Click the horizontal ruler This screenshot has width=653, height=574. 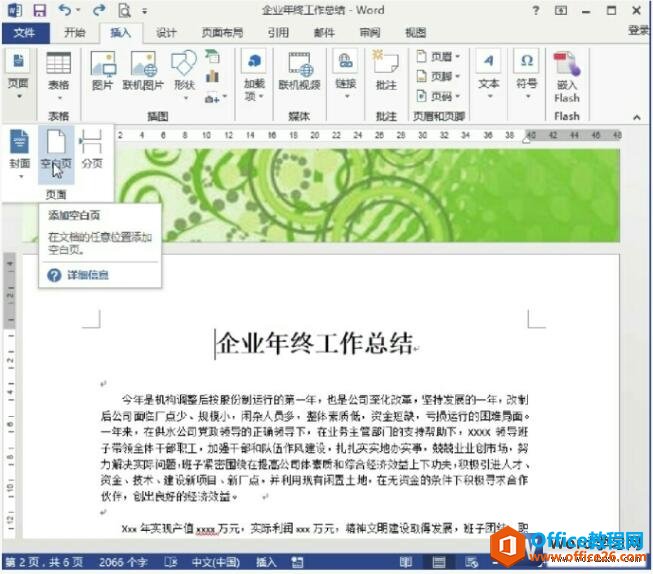coord(368,135)
